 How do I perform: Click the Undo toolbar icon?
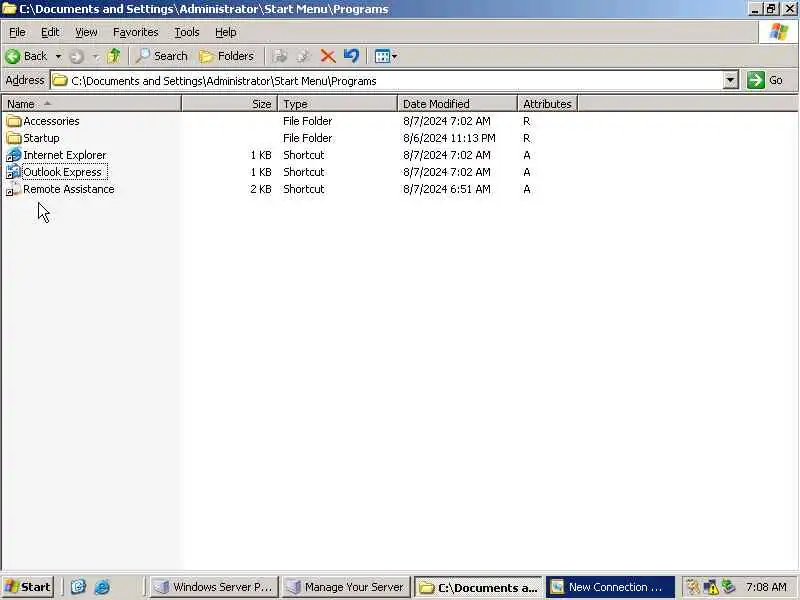tap(352, 56)
